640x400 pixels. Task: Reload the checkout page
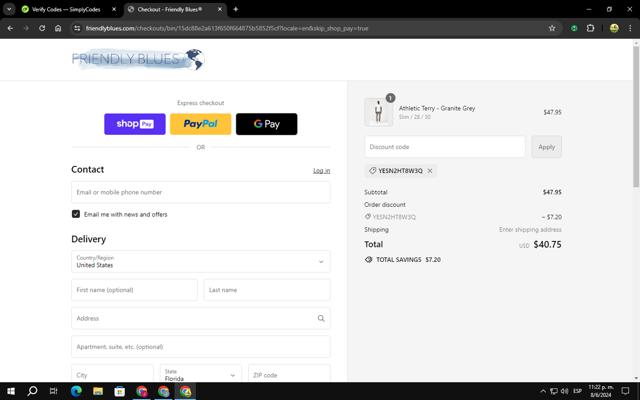42,28
